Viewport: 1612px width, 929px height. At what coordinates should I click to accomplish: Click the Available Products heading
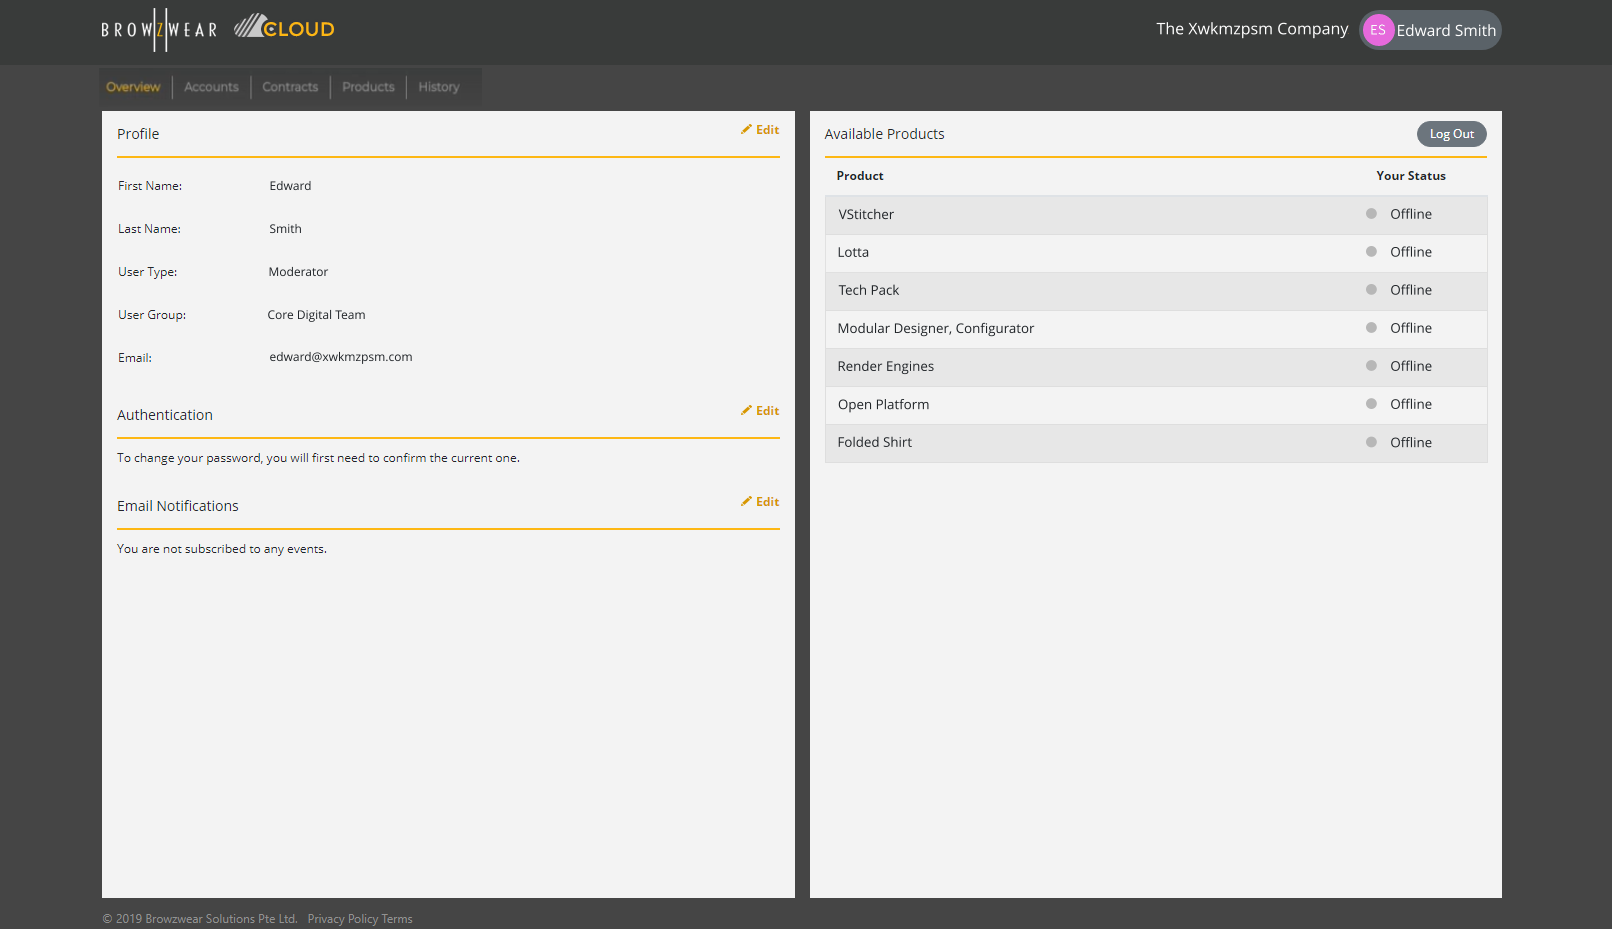point(884,134)
